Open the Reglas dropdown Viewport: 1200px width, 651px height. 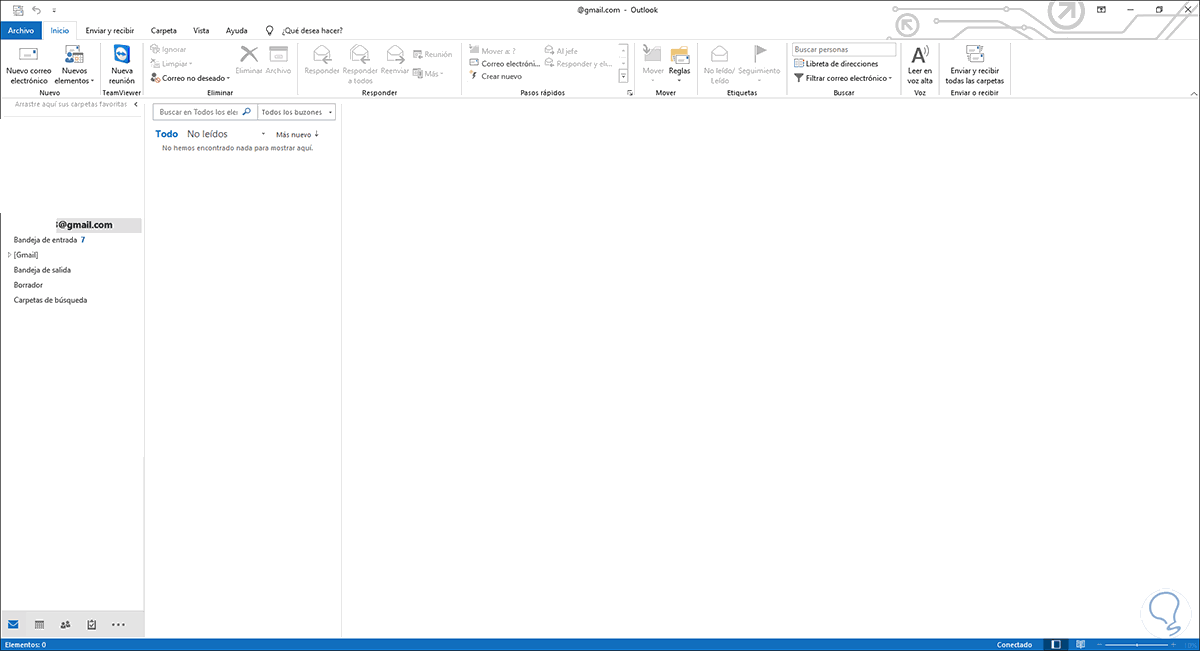(x=680, y=65)
